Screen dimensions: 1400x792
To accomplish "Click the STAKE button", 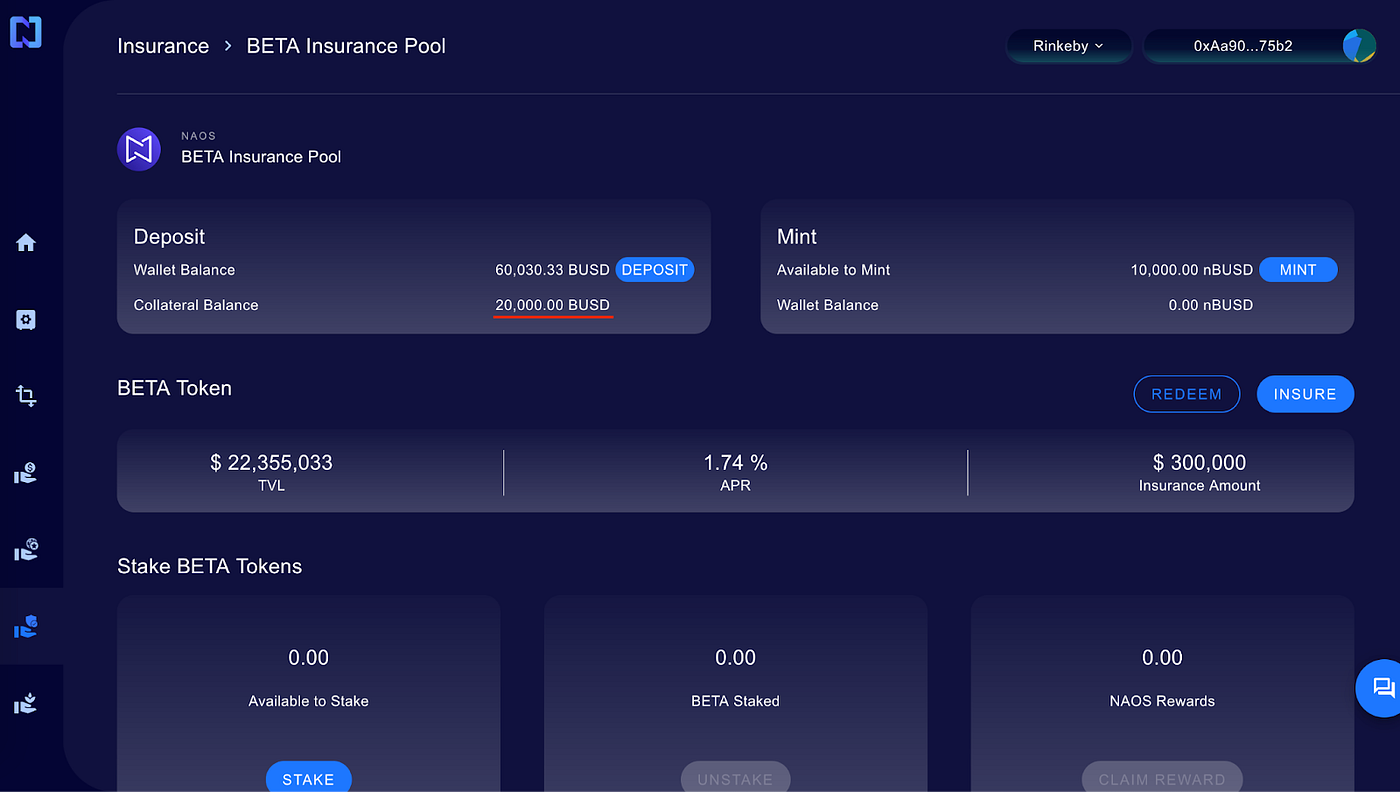I will click(x=308, y=777).
